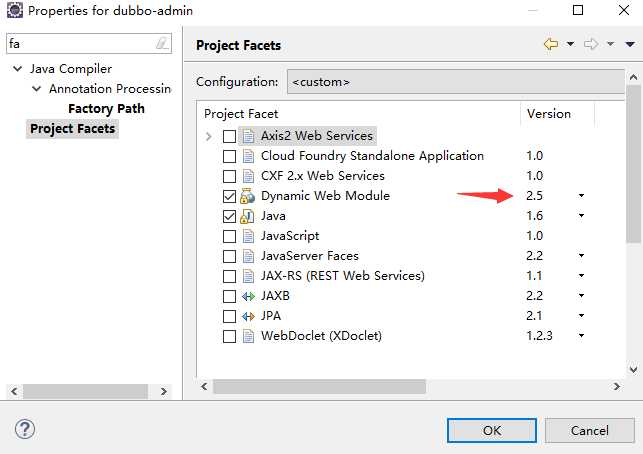643x454 pixels.
Task: Open the Configuration combo box
Action: click(456, 82)
